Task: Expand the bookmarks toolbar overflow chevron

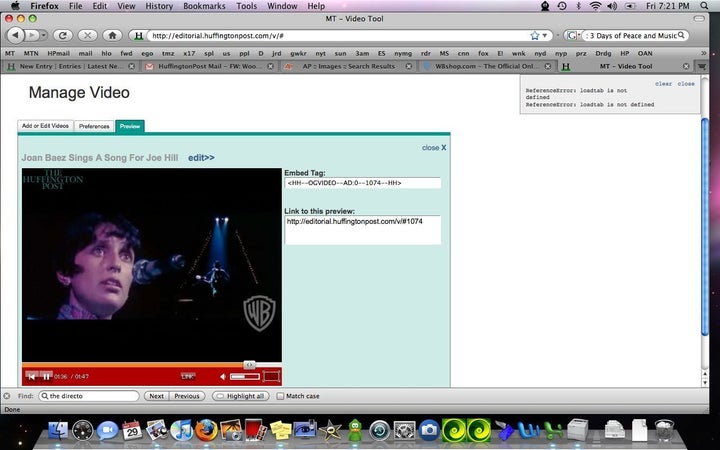Action: click(703, 53)
